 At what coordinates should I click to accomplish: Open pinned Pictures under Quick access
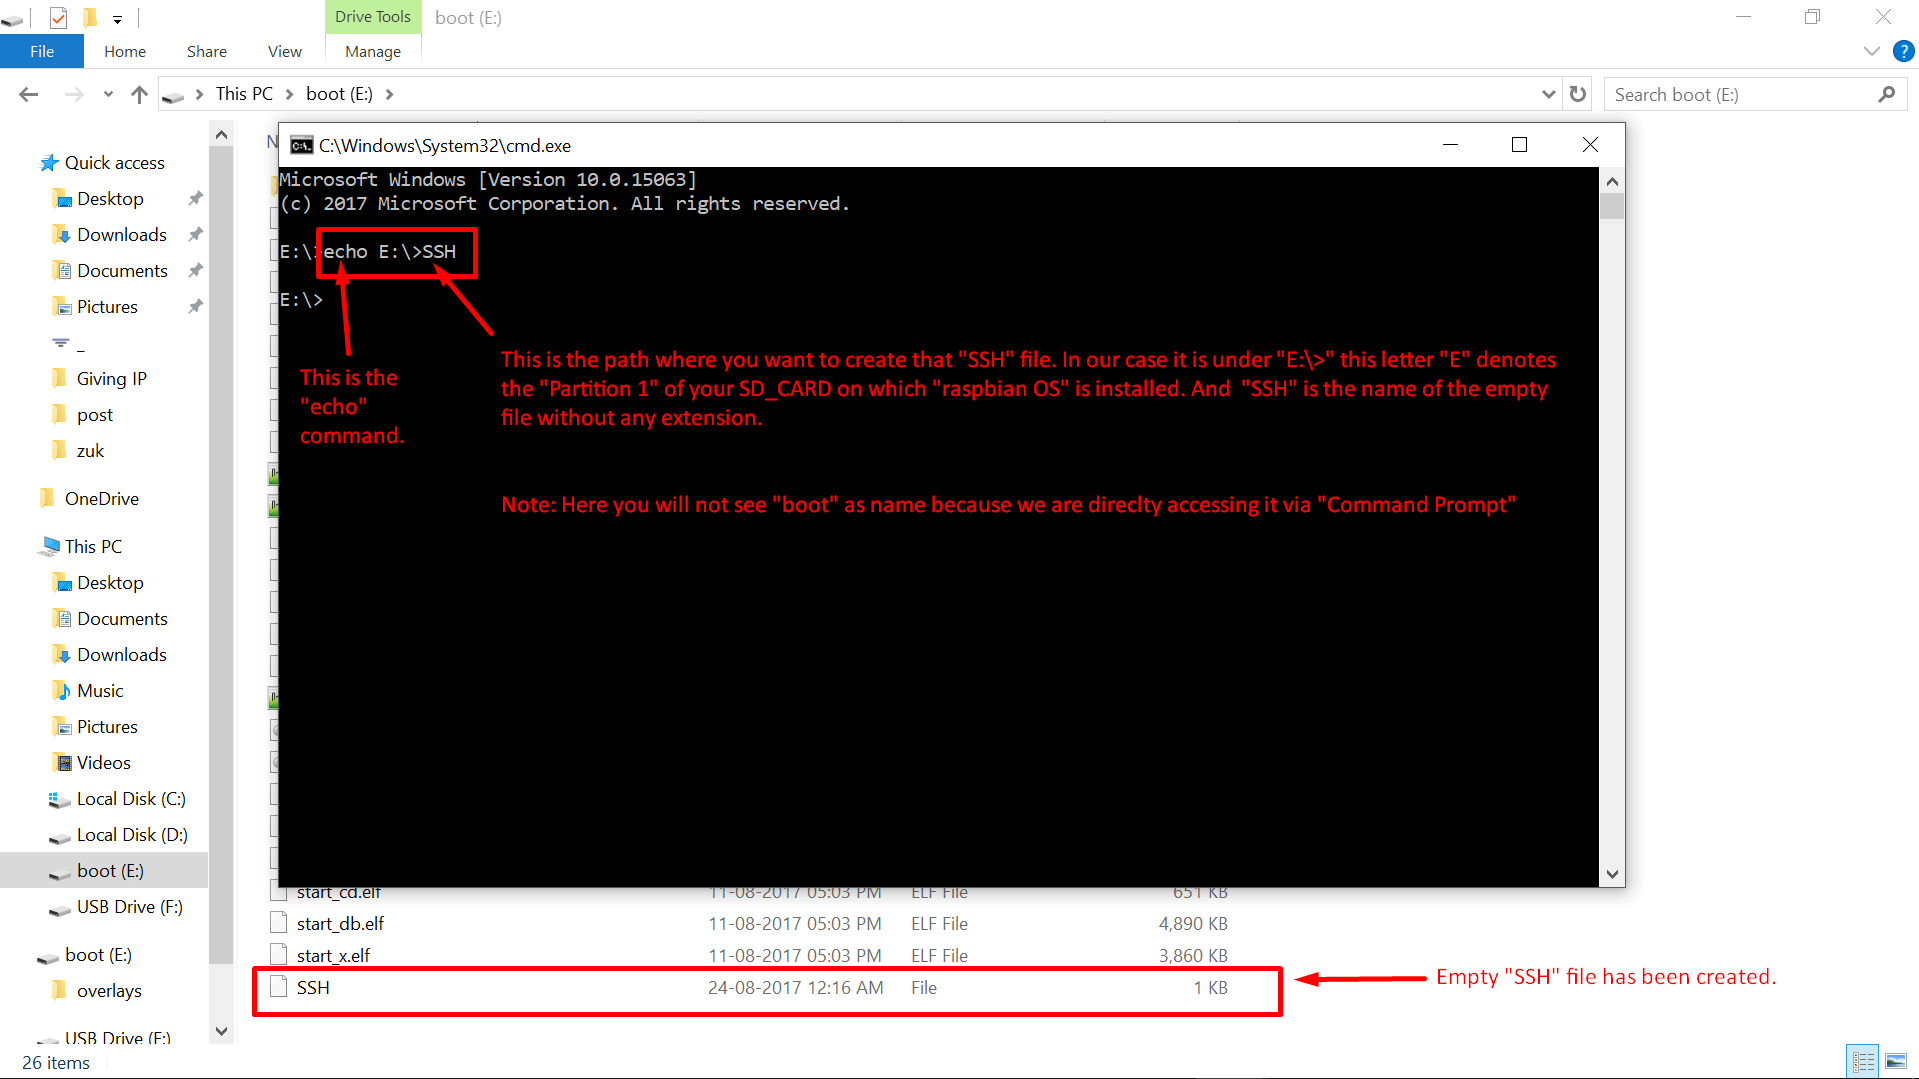click(107, 307)
